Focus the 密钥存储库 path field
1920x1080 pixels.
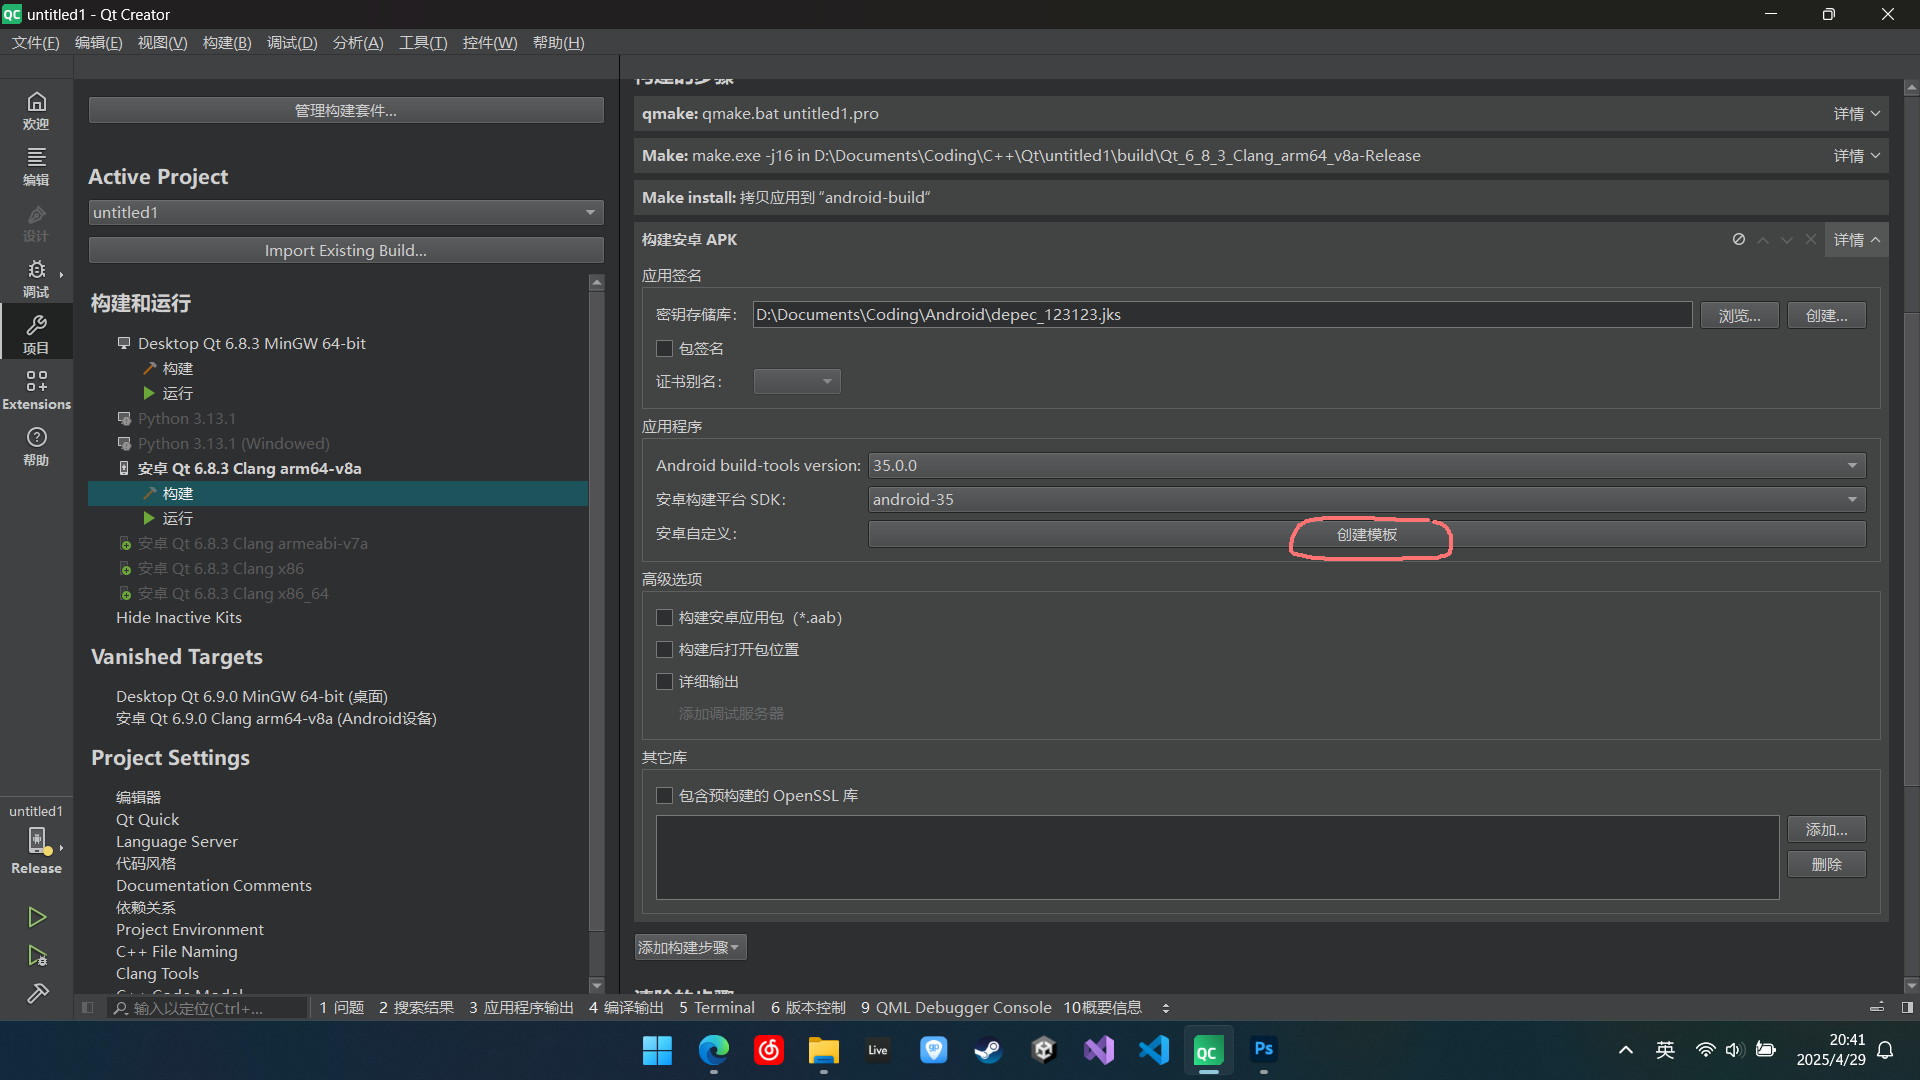pyautogui.click(x=1222, y=315)
